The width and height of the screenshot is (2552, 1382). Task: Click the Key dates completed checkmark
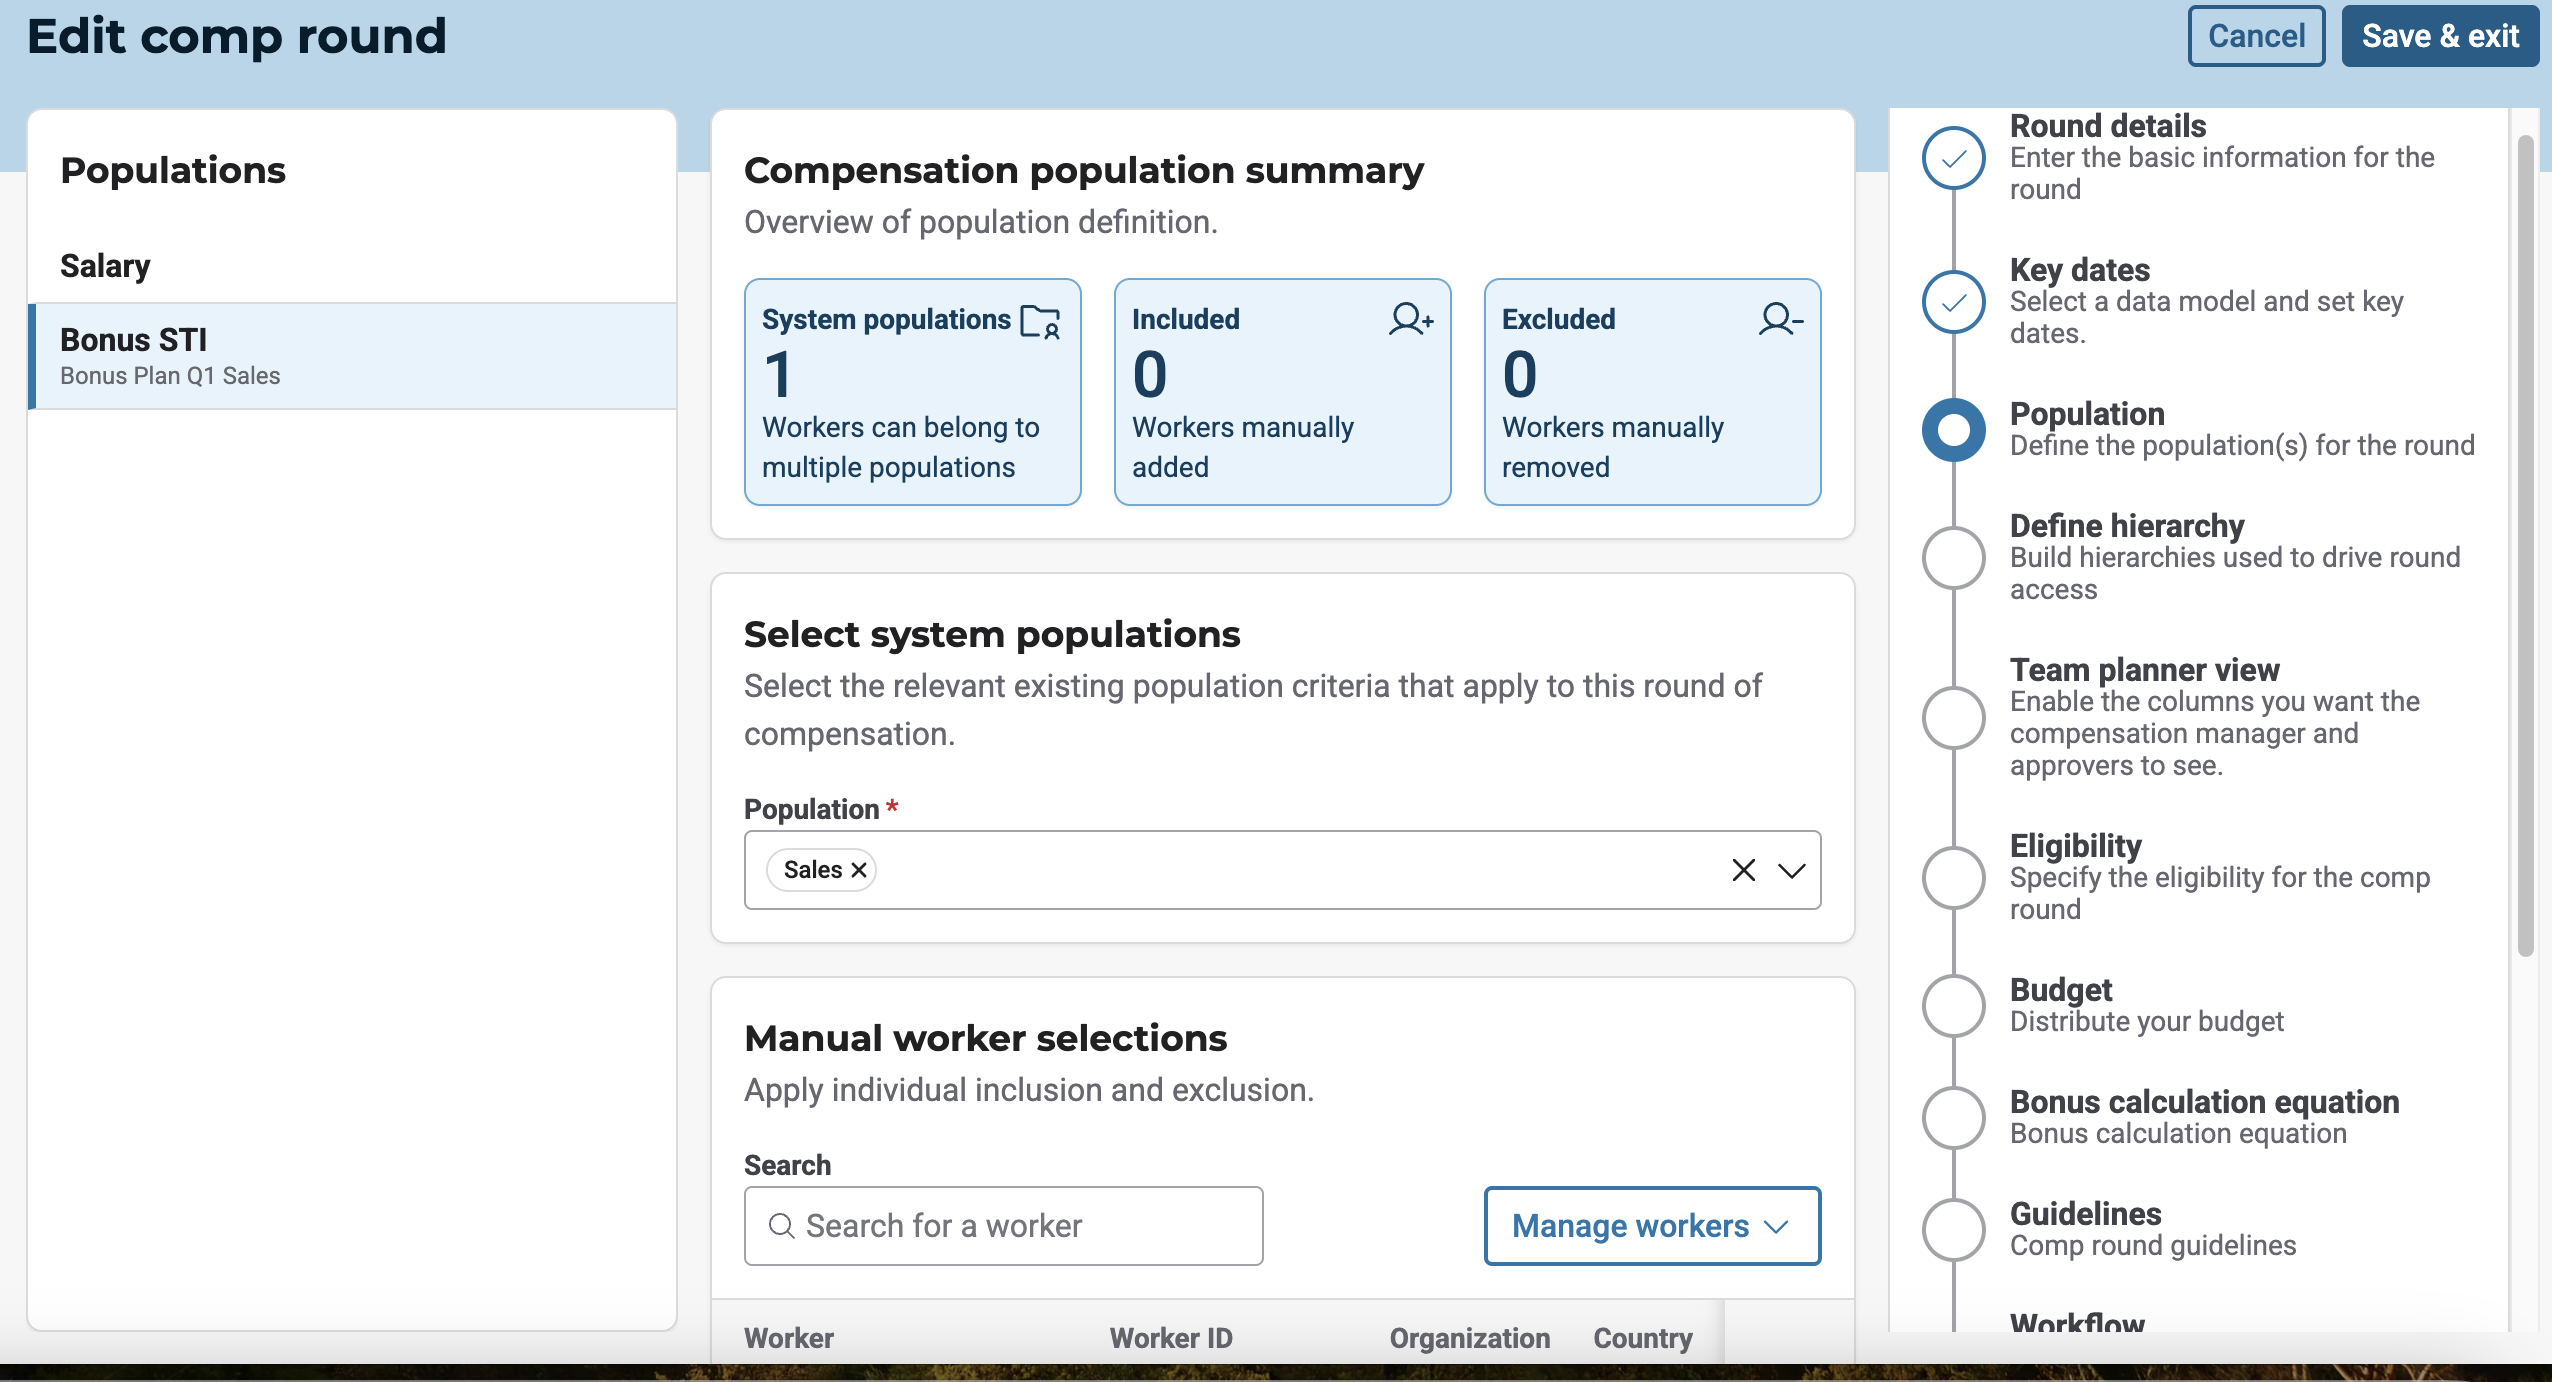[x=1953, y=302]
